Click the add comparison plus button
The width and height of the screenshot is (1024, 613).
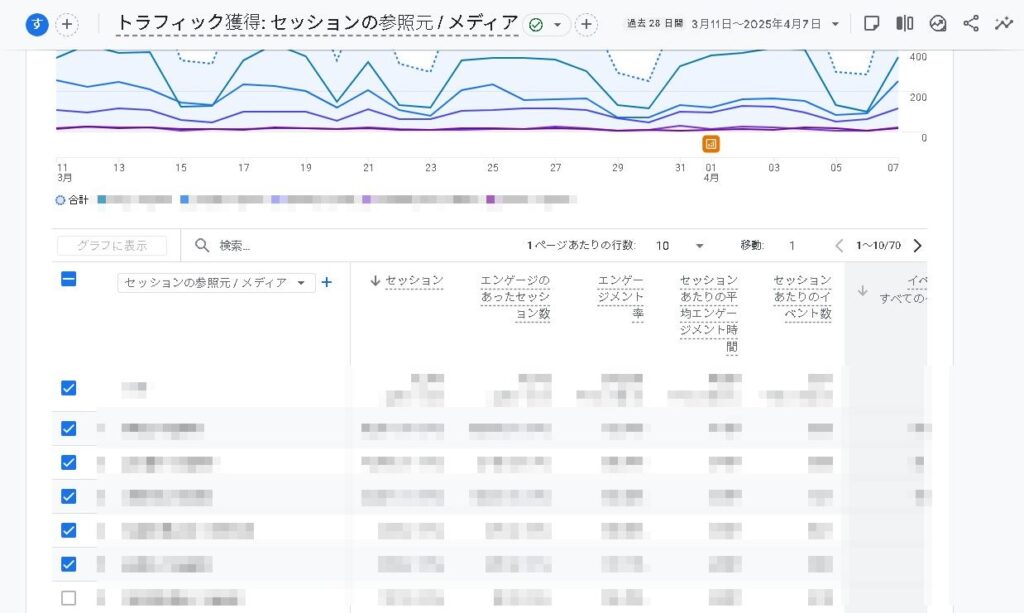66,24
